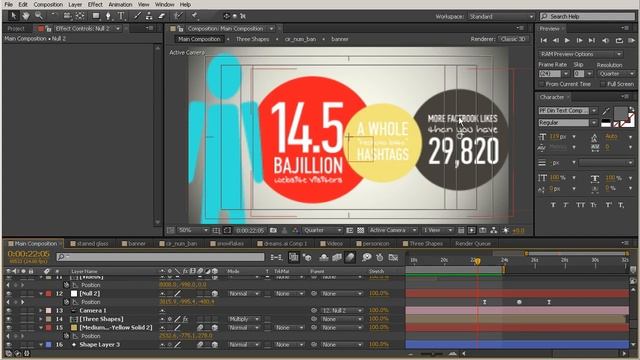Hide the Camera 1 layer
Image resolution: width=640 pixels, height=360 pixels.
pos(9,311)
